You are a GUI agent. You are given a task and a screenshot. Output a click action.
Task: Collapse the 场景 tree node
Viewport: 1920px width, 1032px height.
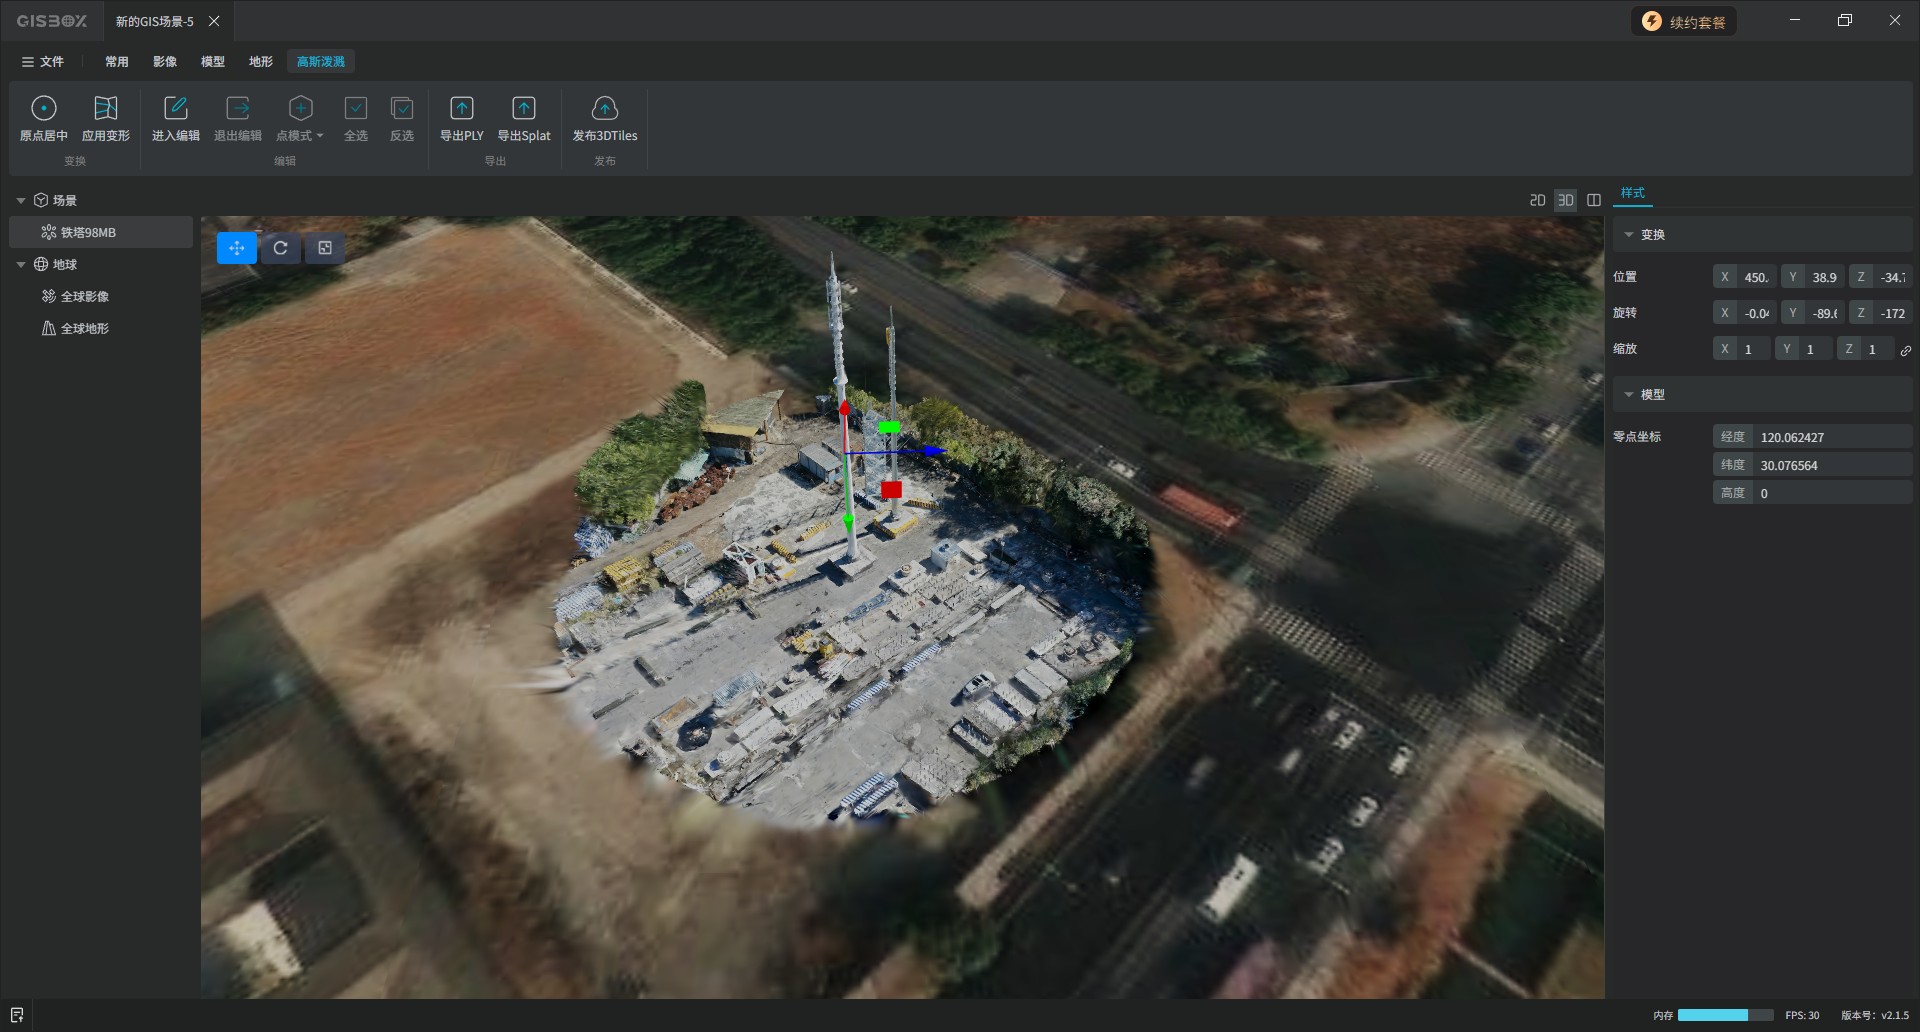click(21, 201)
